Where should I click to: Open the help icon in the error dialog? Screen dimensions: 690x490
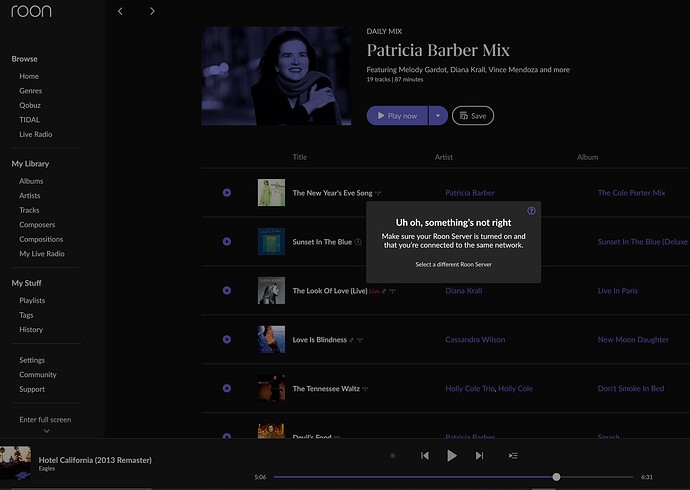point(531,211)
